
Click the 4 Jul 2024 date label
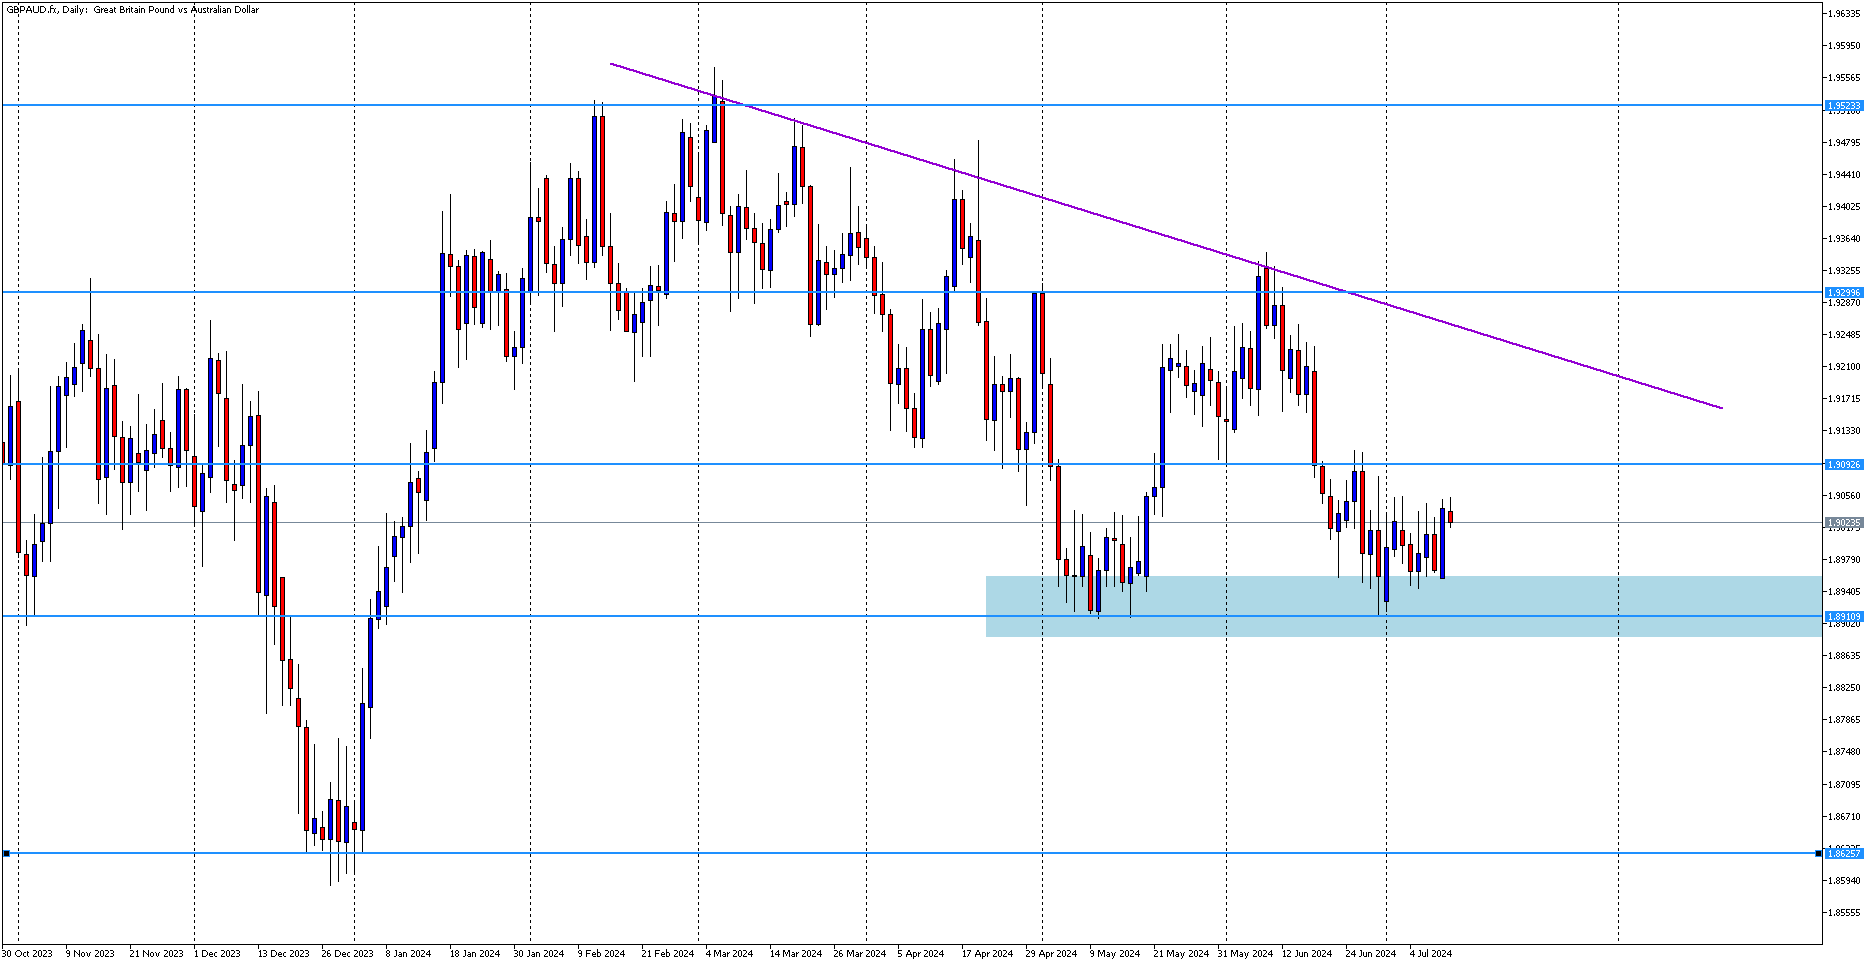pos(1431,954)
